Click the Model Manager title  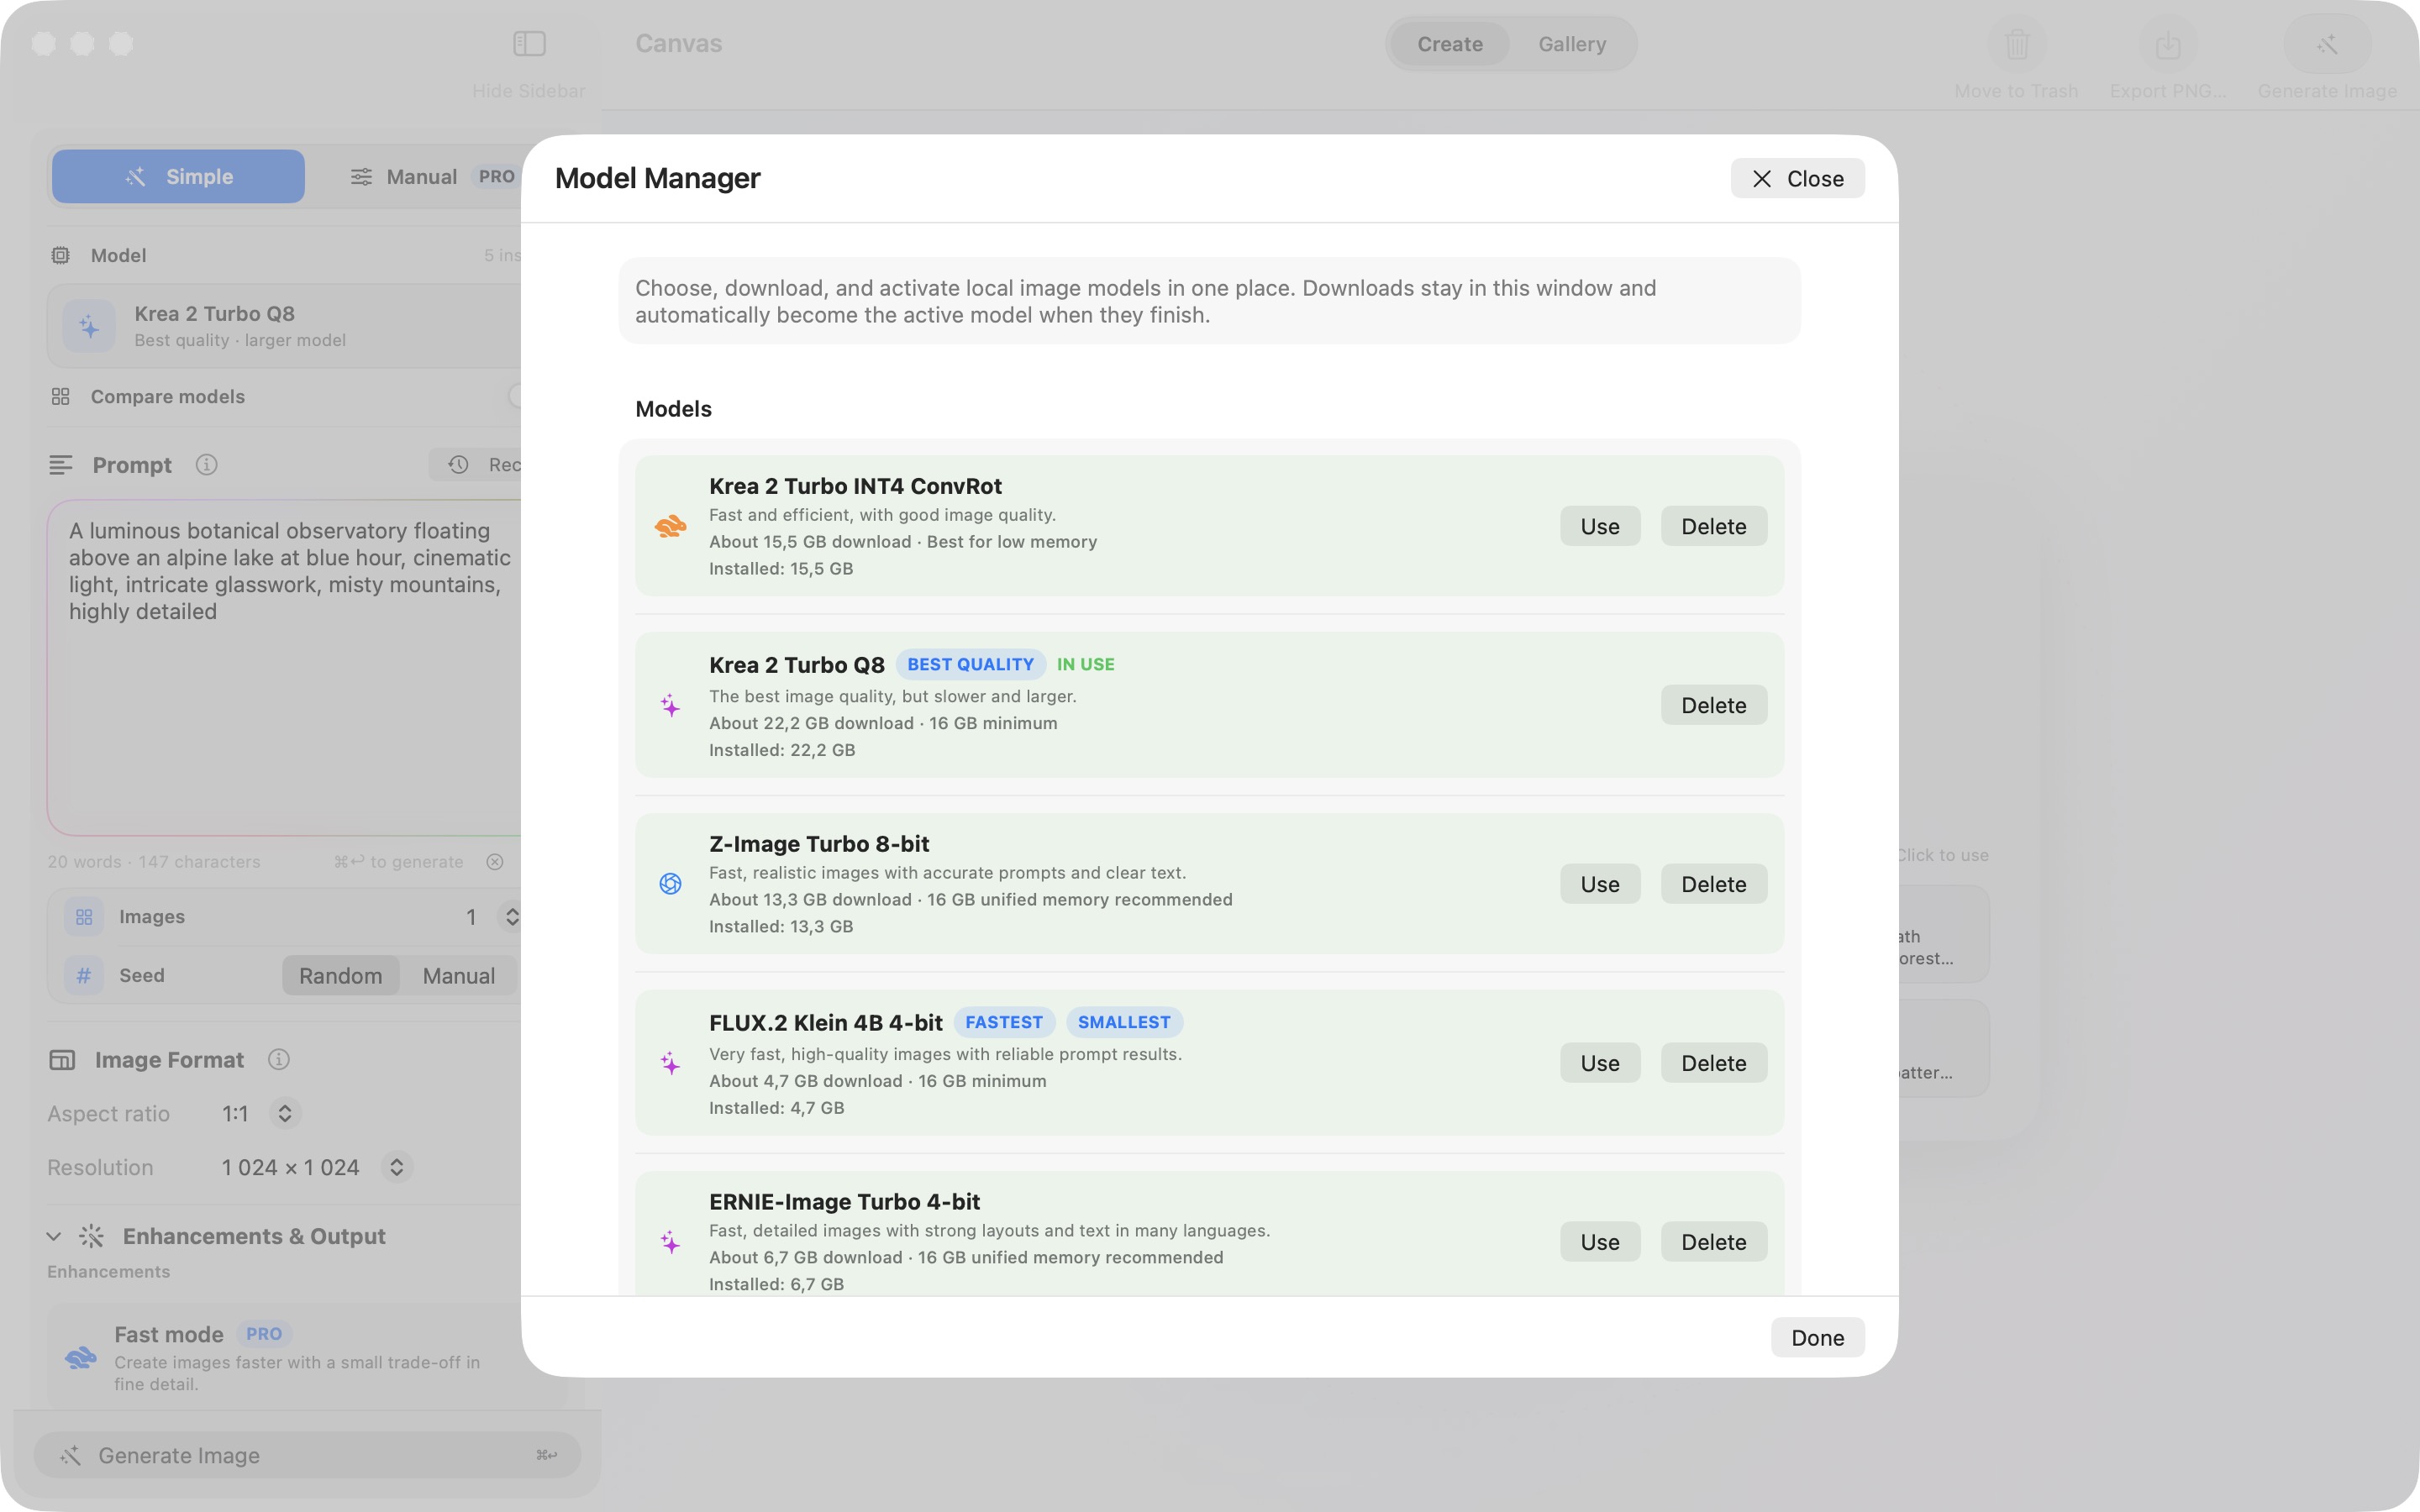tap(658, 178)
